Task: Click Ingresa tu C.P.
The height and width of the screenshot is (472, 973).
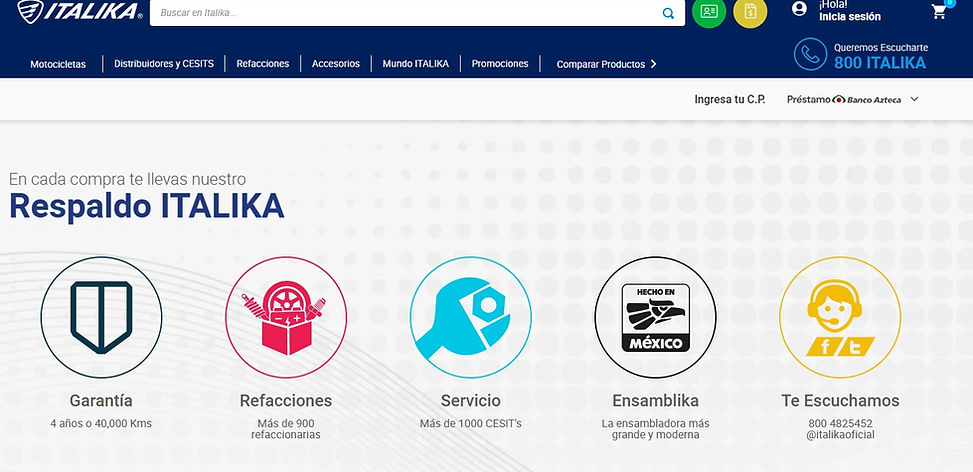Action: (x=730, y=99)
